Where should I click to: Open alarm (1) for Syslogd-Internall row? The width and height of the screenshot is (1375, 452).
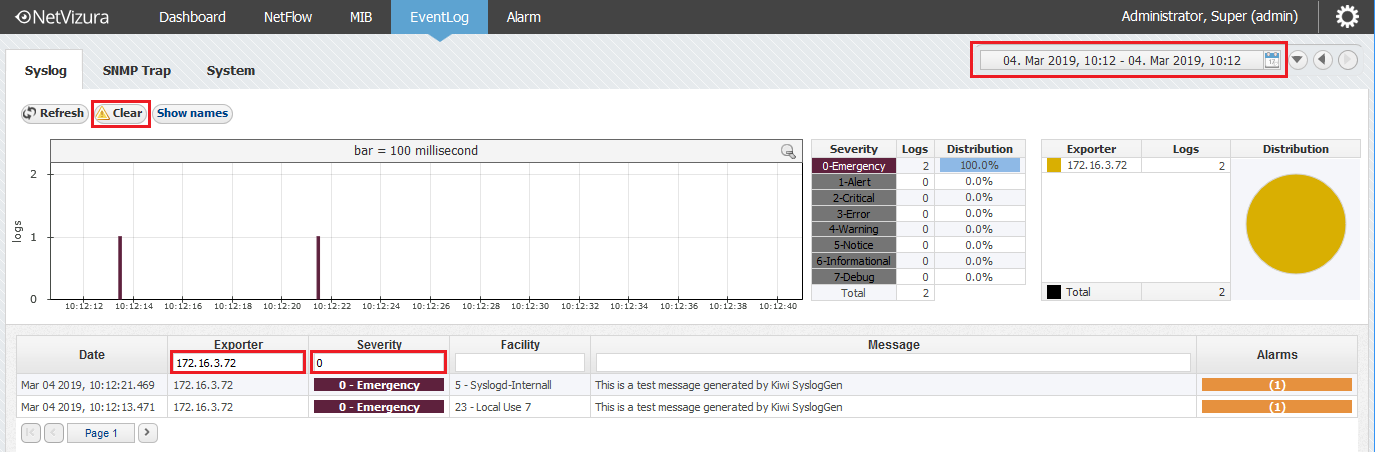(x=1277, y=384)
